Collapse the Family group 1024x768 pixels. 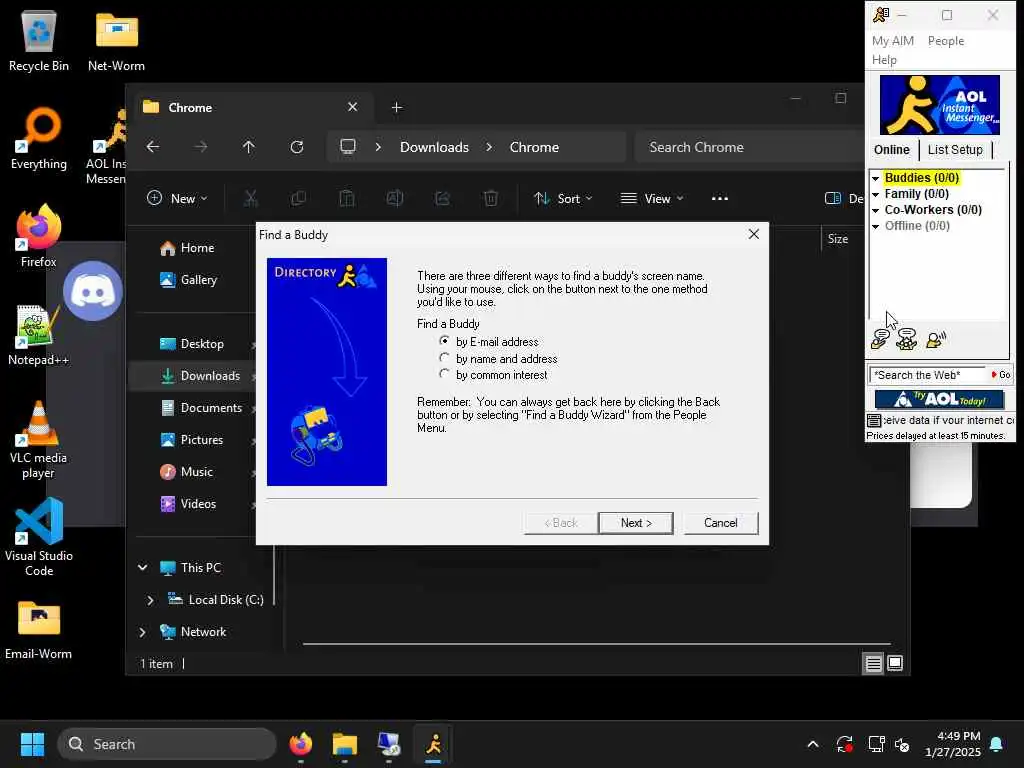876,194
